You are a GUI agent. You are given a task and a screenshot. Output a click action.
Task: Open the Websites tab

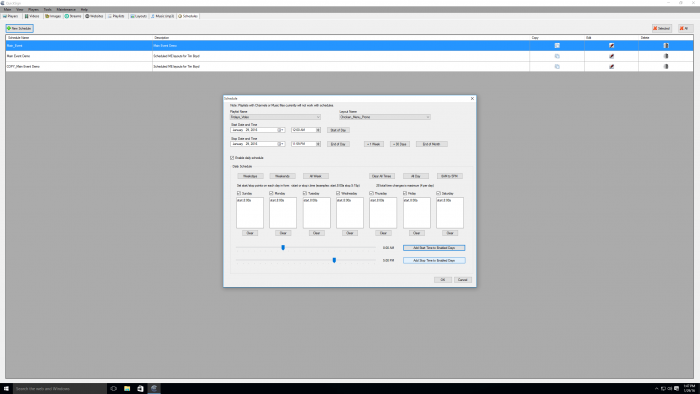[x=94, y=16]
